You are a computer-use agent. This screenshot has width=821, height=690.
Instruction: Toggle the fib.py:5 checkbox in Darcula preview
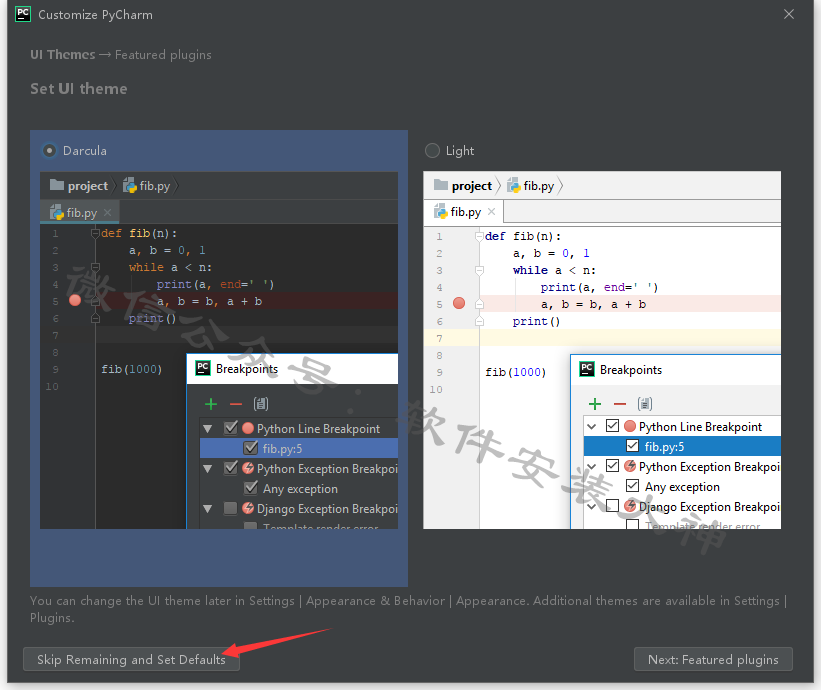point(251,448)
